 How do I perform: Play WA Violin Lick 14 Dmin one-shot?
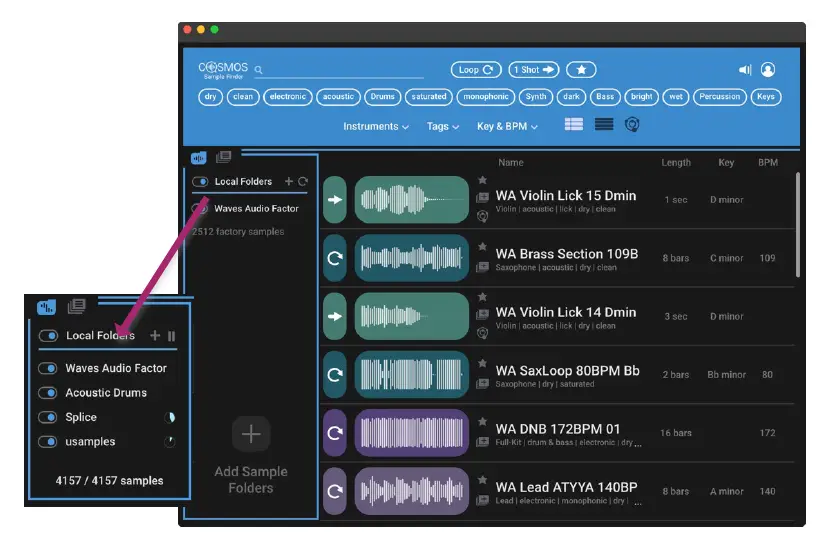coord(335,316)
